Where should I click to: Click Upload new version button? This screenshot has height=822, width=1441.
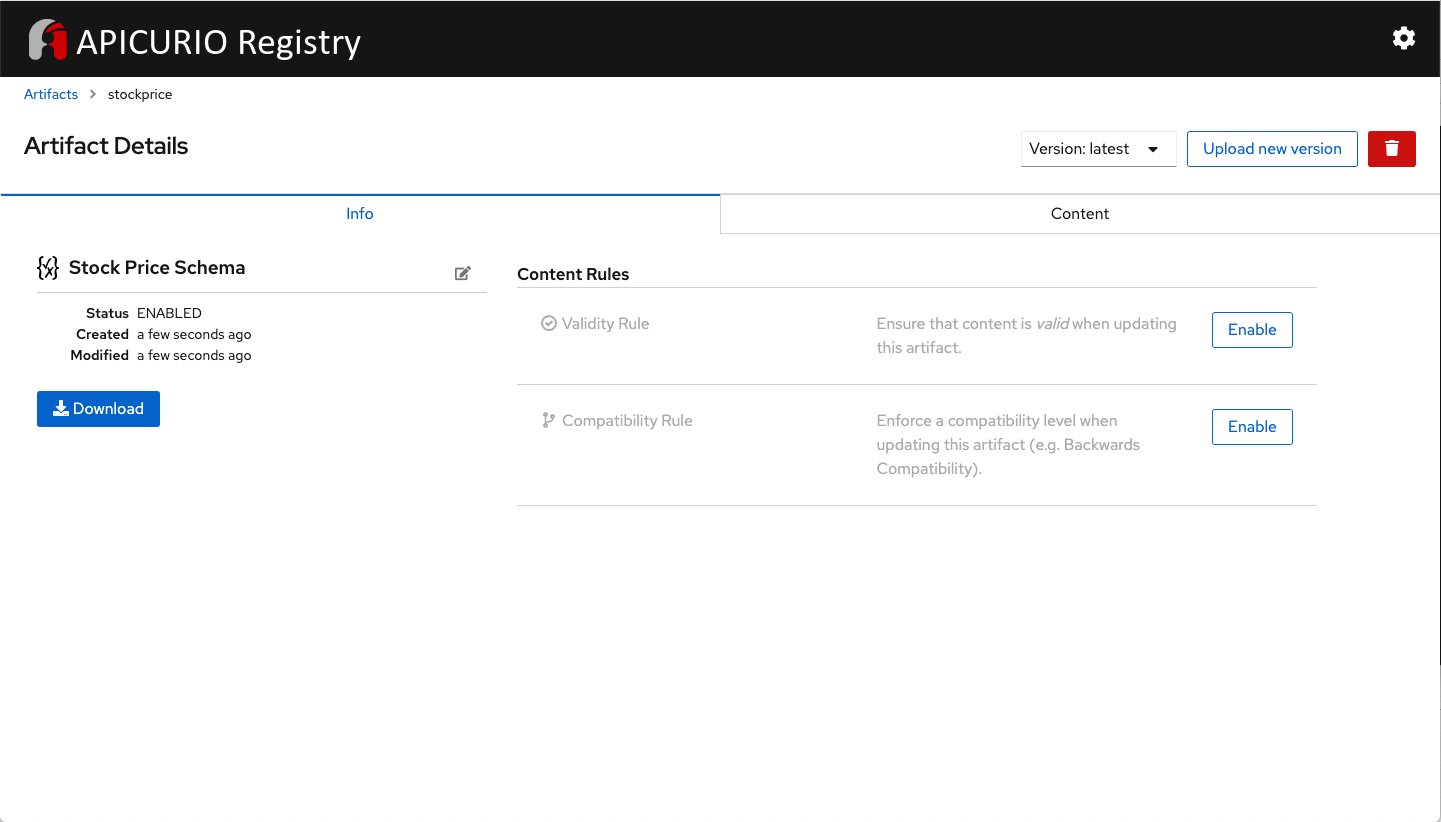point(1271,149)
